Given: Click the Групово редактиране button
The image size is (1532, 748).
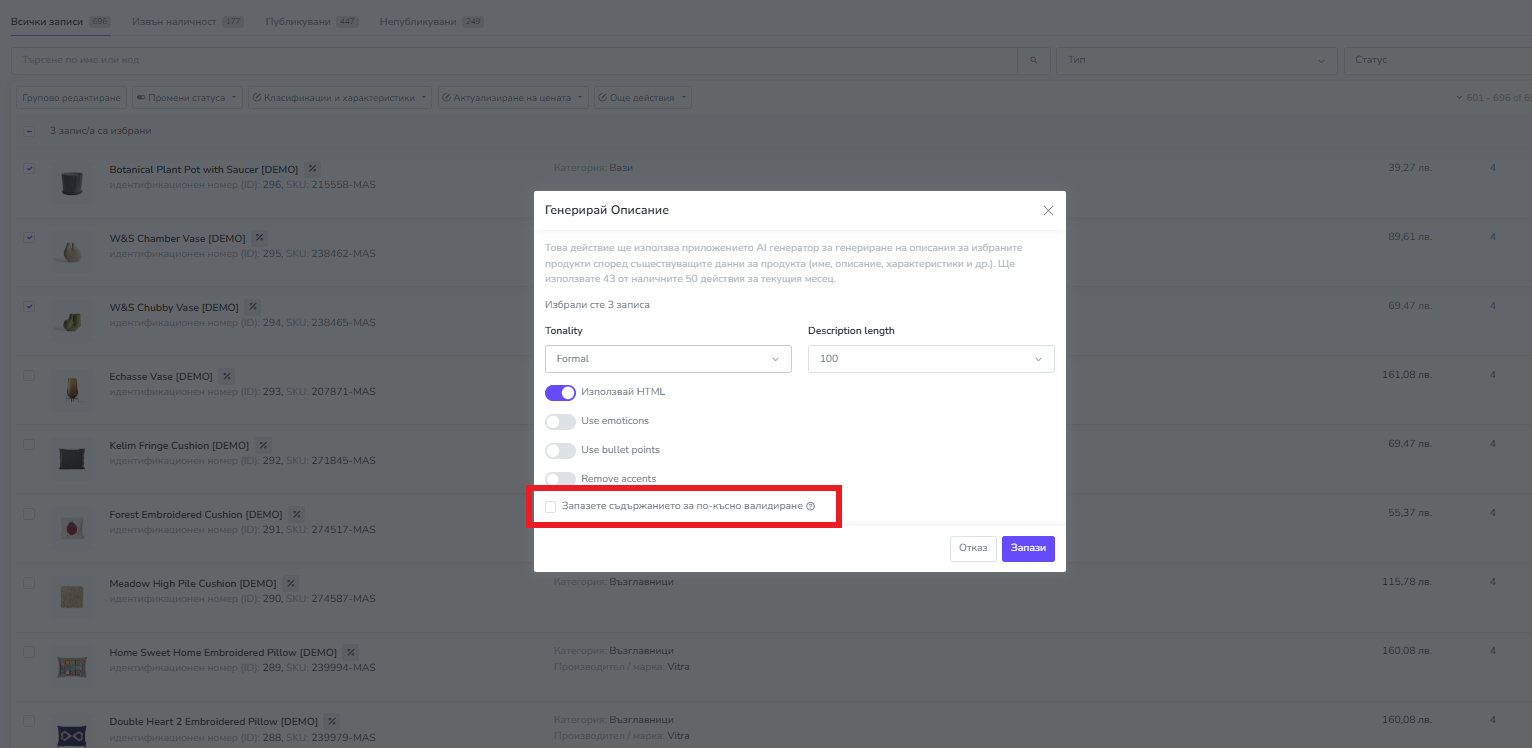Looking at the screenshot, I should 71,98.
